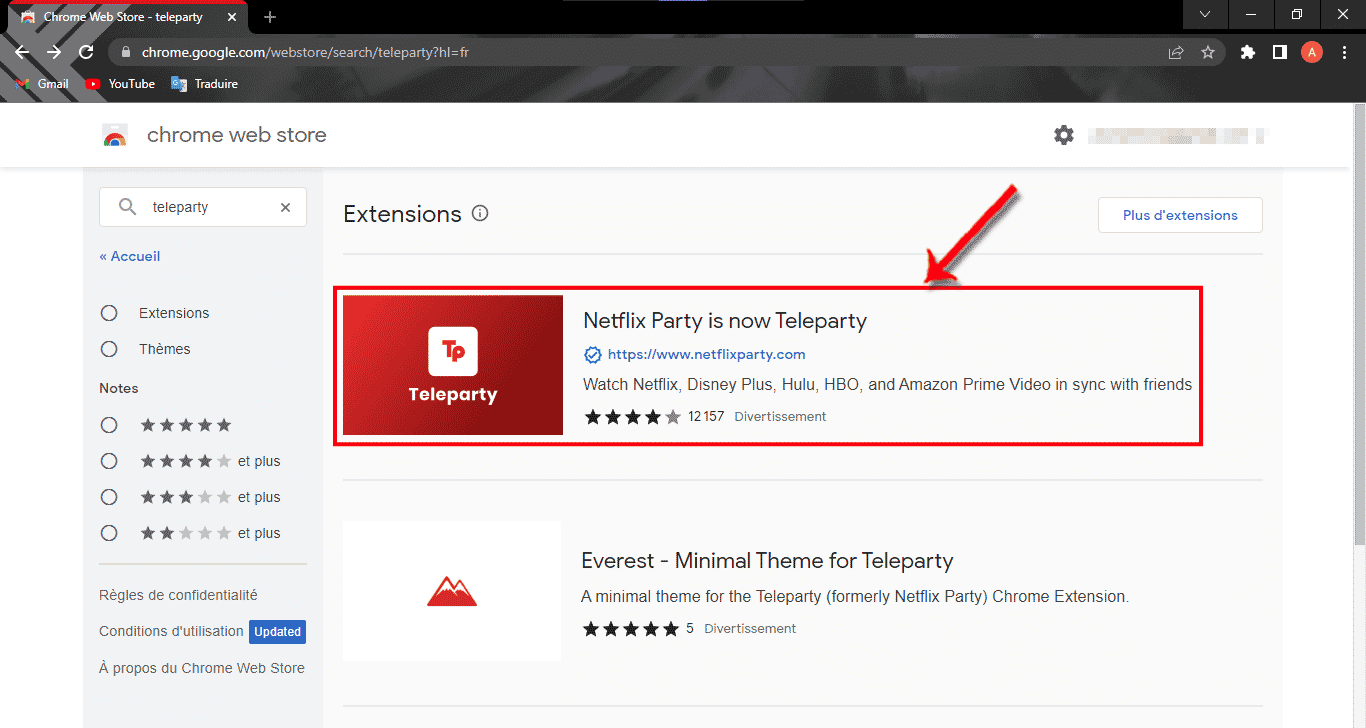This screenshot has width=1366, height=728.
Task: Open the https://www.netflixparty.com link
Action: click(706, 354)
